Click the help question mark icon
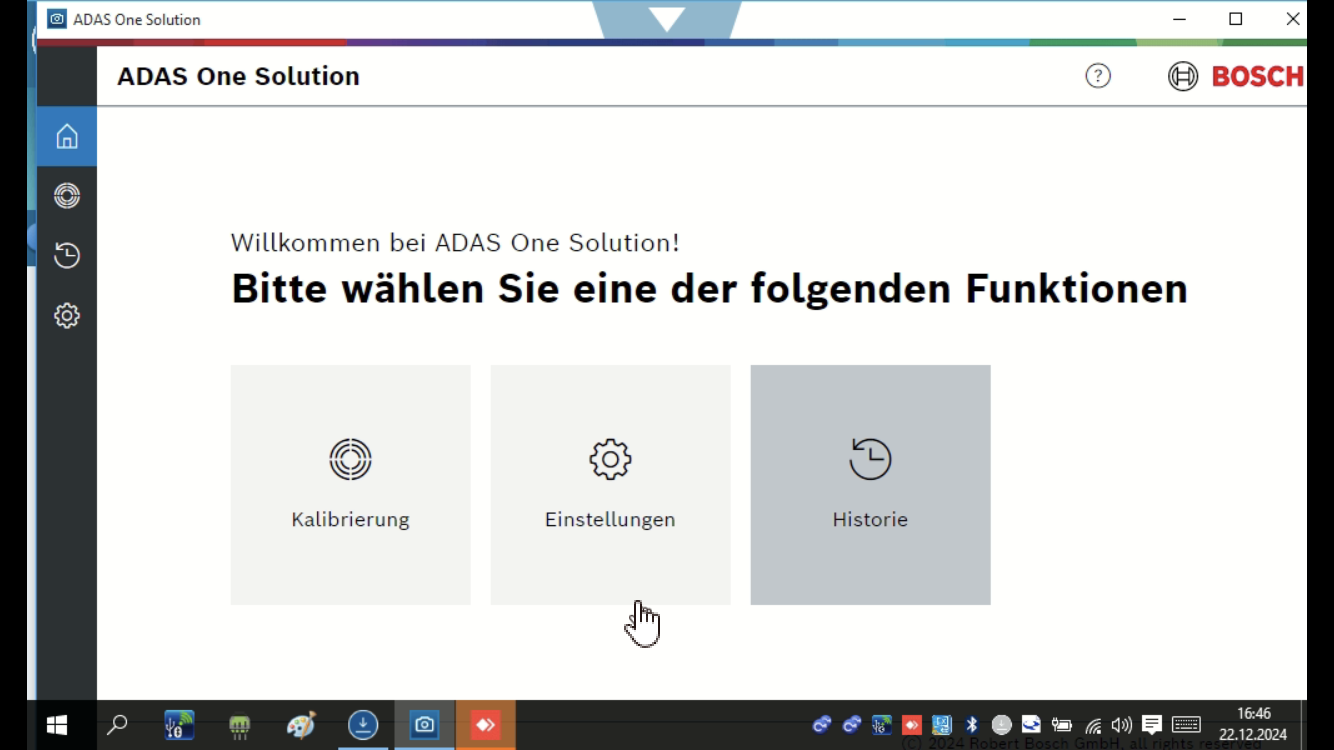The height and width of the screenshot is (750, 1334). (x=1098, y=76)
